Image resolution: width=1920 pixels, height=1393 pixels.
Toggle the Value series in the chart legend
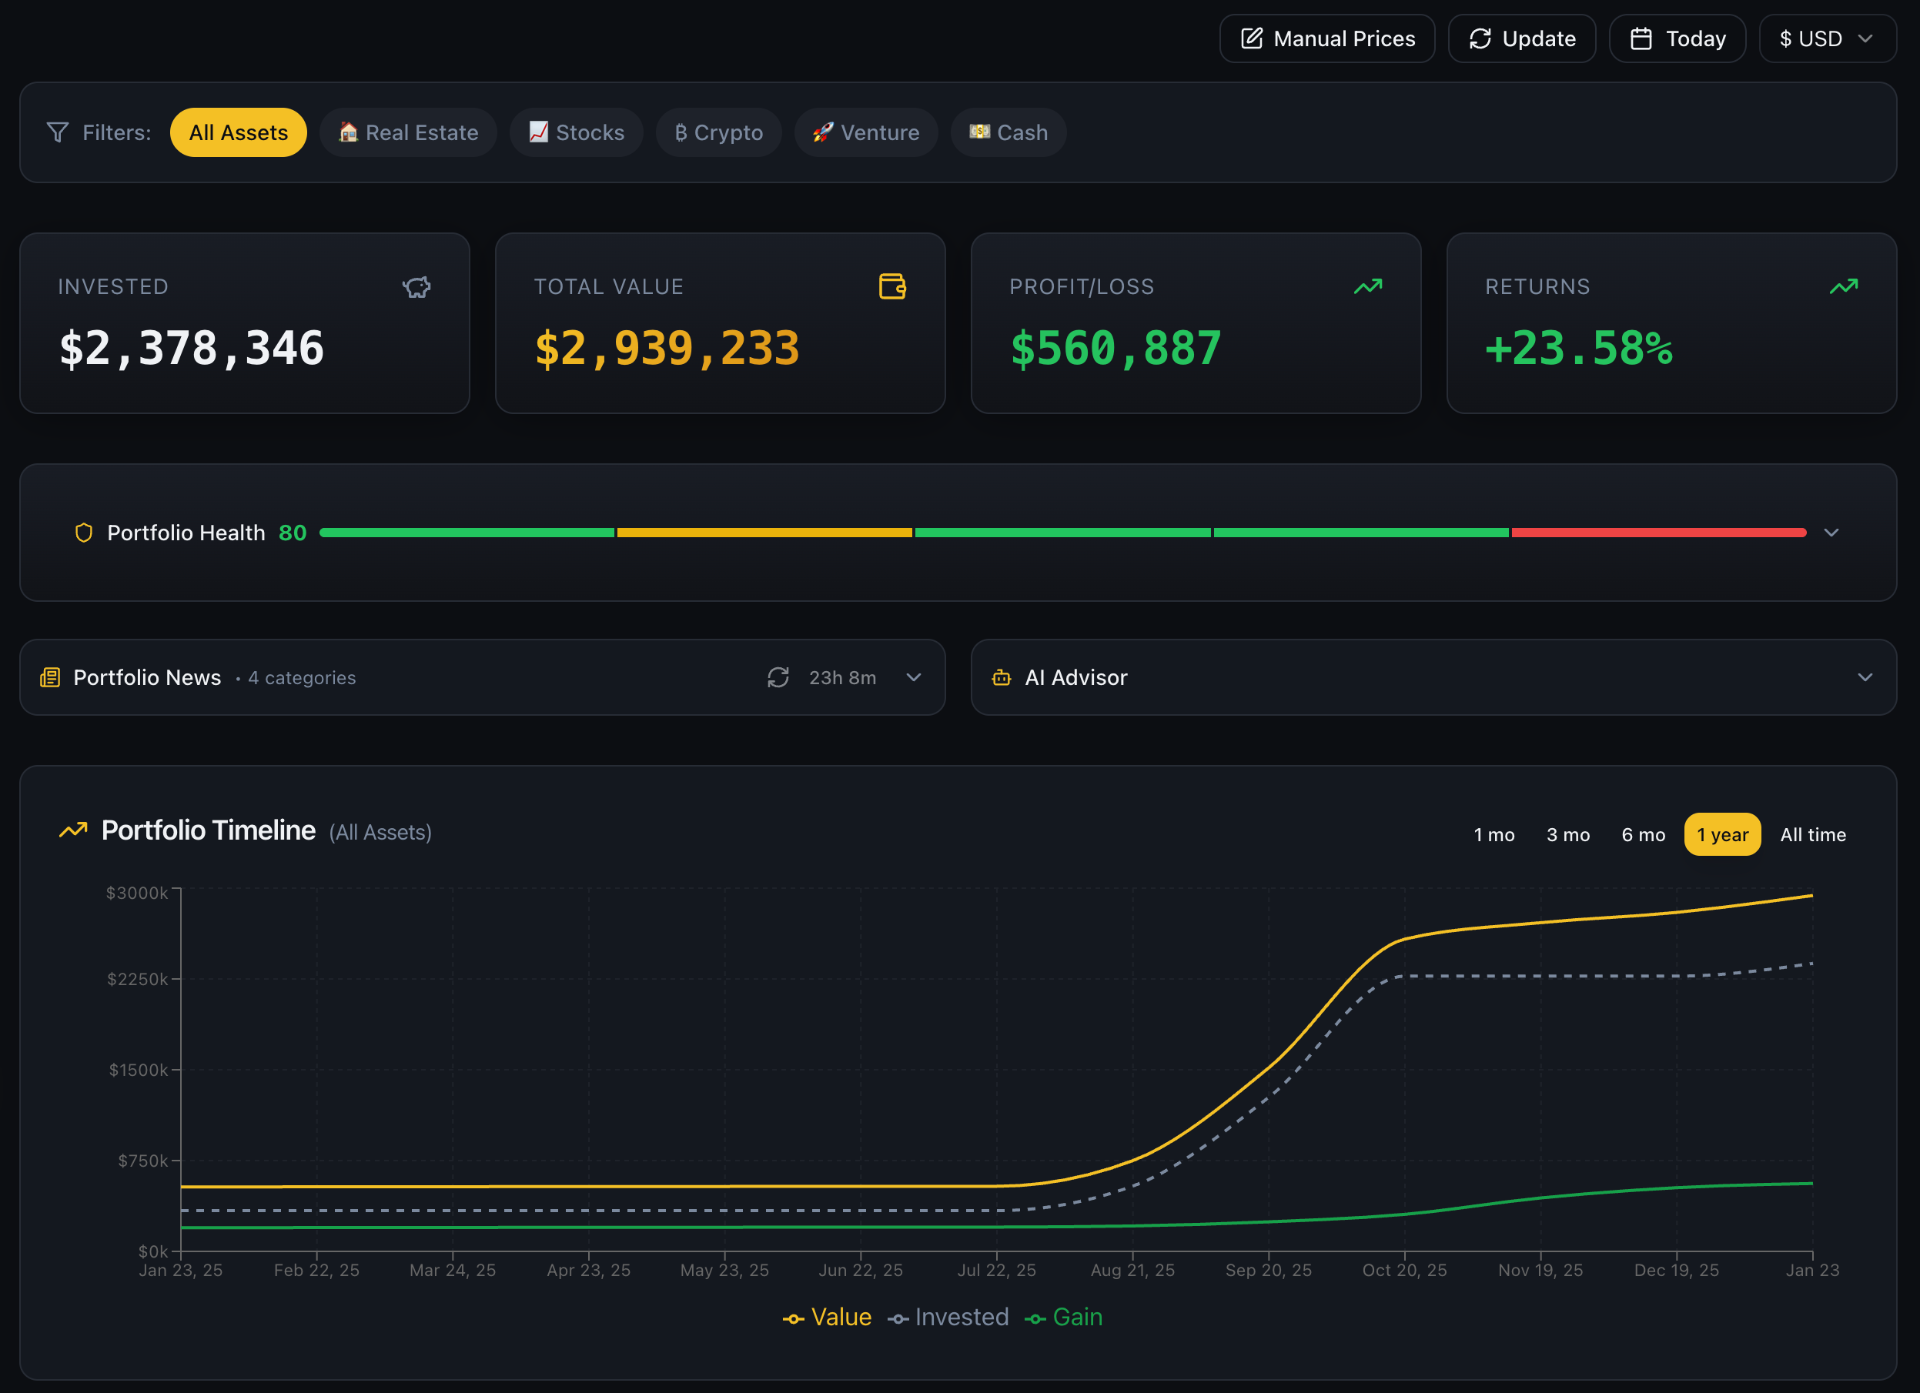[827, 1317]
